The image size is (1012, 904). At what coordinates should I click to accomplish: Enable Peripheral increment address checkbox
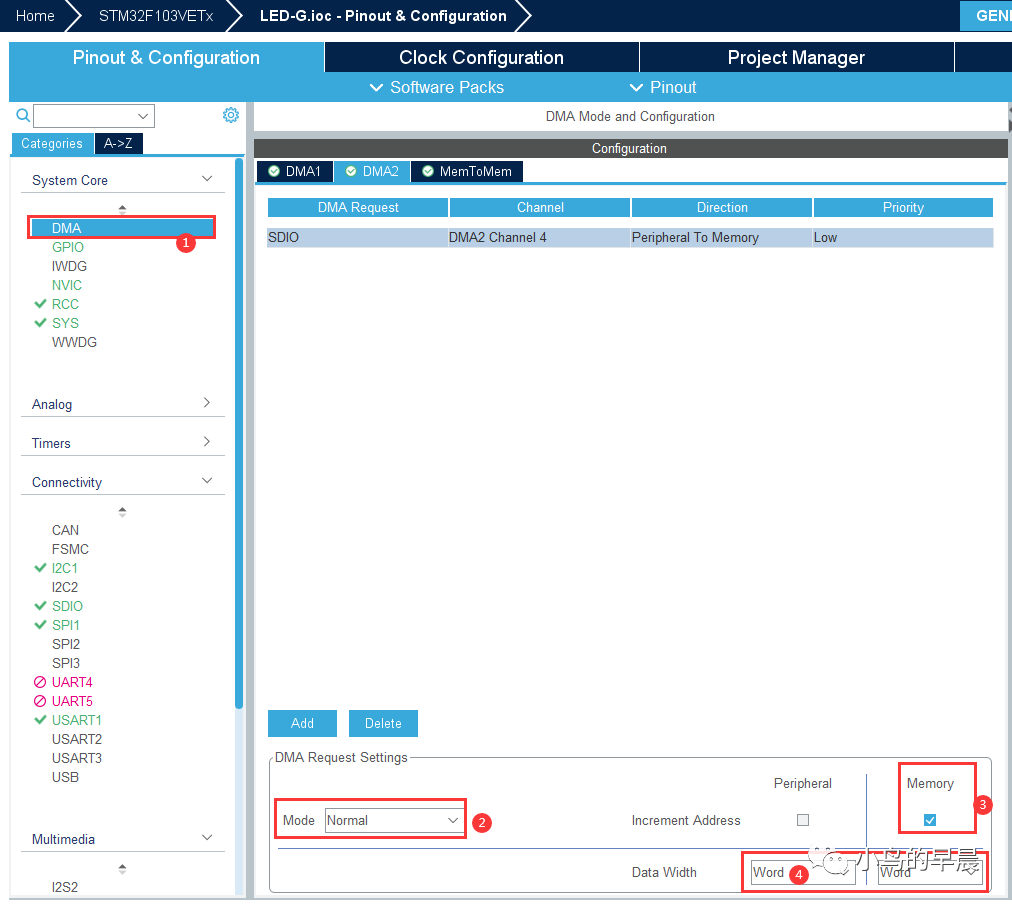[803, 820]
